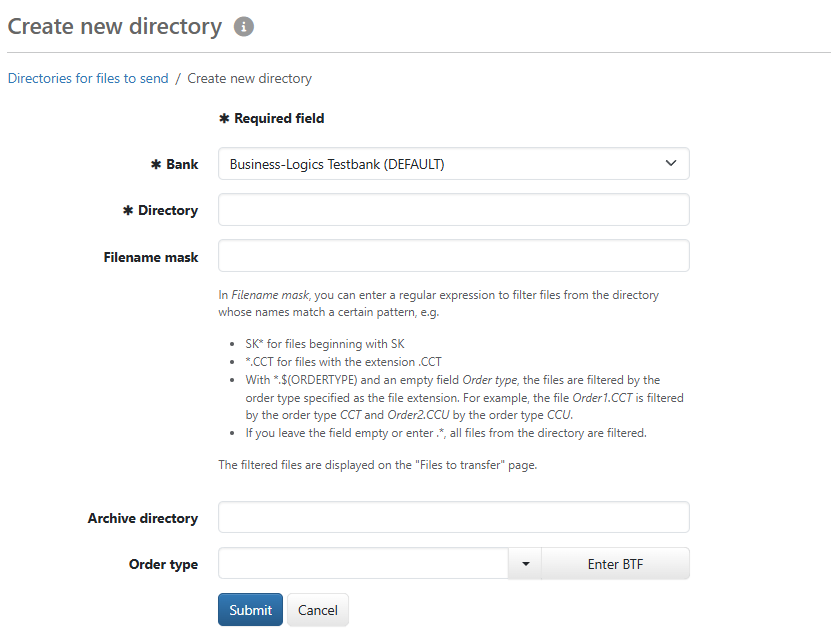Click the Required field note asterisk

(224, 118)
